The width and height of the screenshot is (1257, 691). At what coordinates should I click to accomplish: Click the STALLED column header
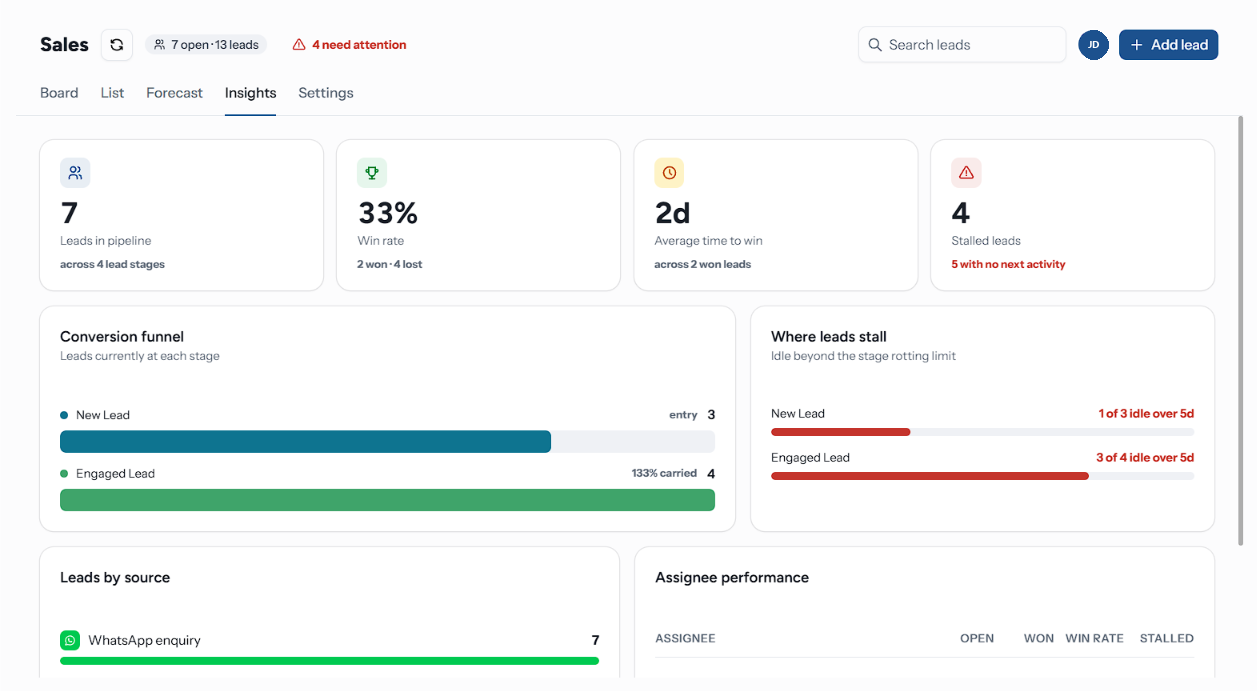coord(1167,638)
